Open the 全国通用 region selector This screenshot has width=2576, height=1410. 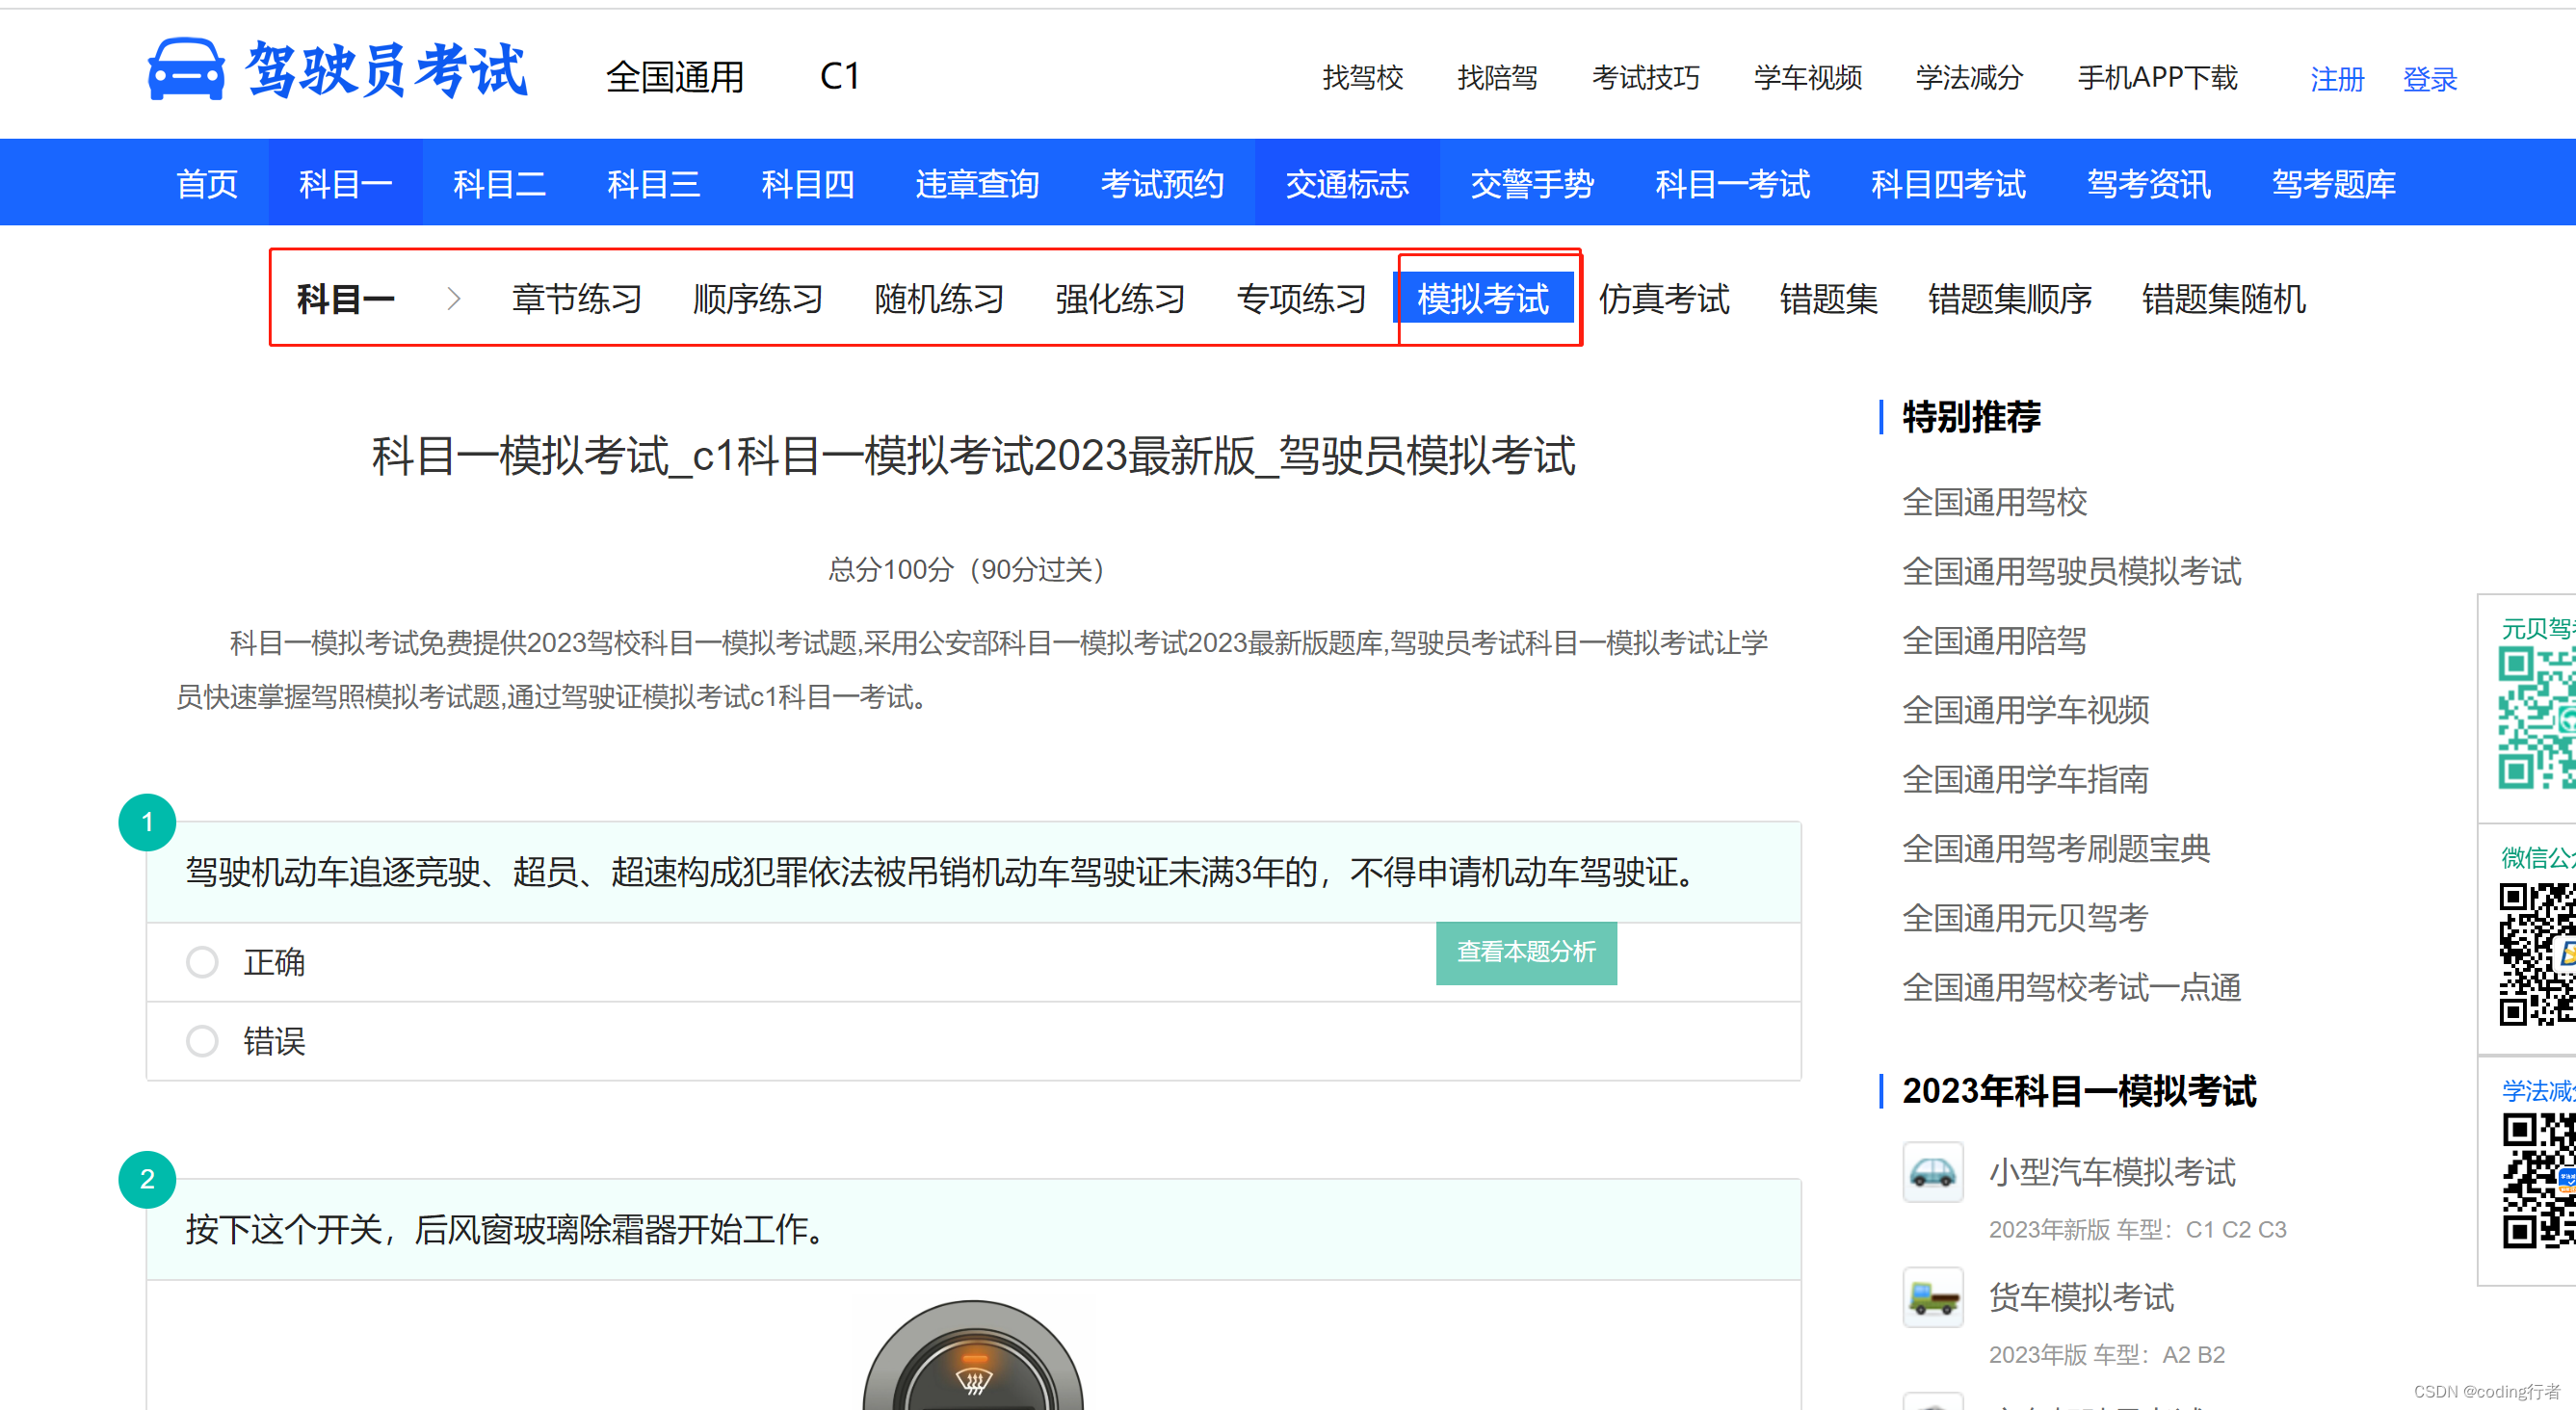pos(675,77)
